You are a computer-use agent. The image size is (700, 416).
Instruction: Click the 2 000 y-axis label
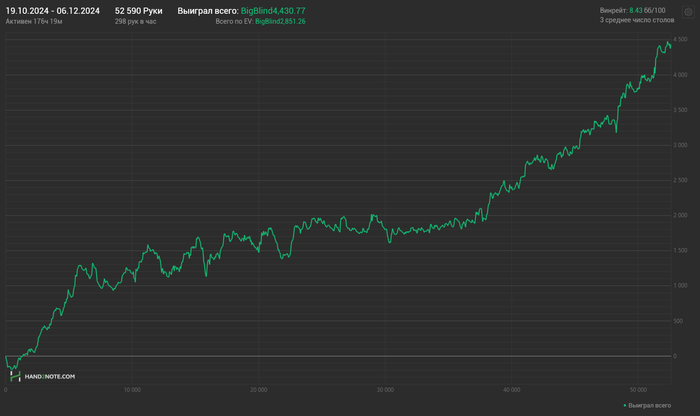click(680, 215)
